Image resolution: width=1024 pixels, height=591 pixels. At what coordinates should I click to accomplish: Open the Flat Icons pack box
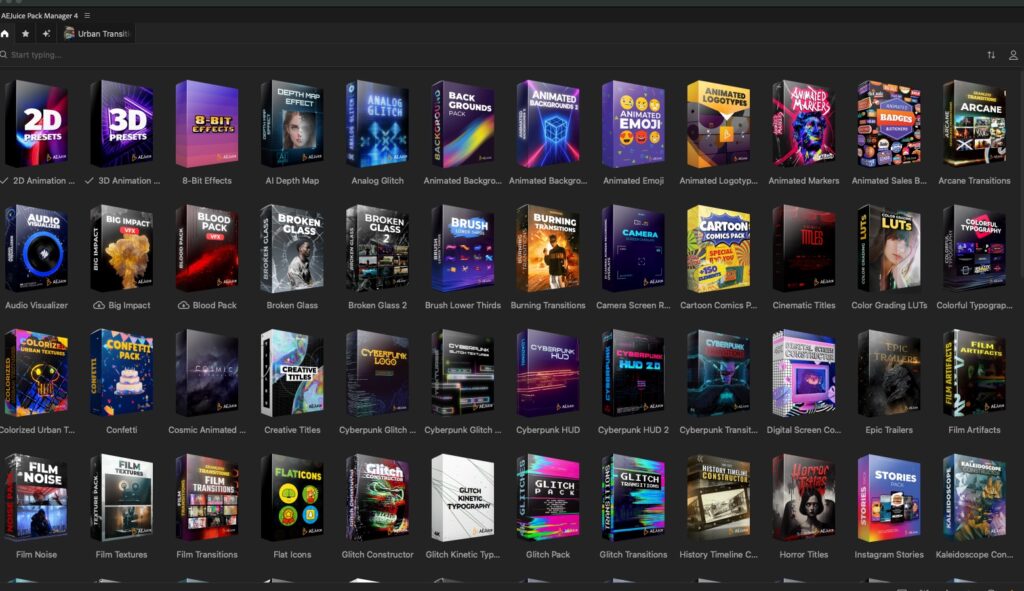292,498
